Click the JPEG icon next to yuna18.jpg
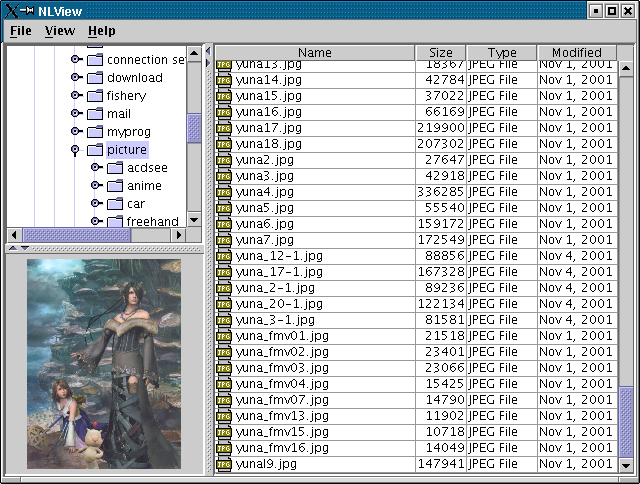The height and width of the screenshot is (484, 640). pos(224,144)
